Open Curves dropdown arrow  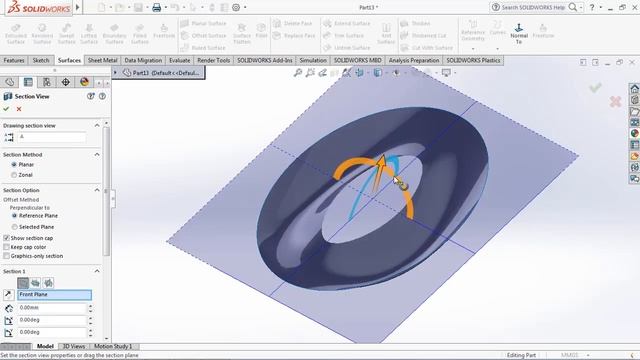[x=497, y=49]
